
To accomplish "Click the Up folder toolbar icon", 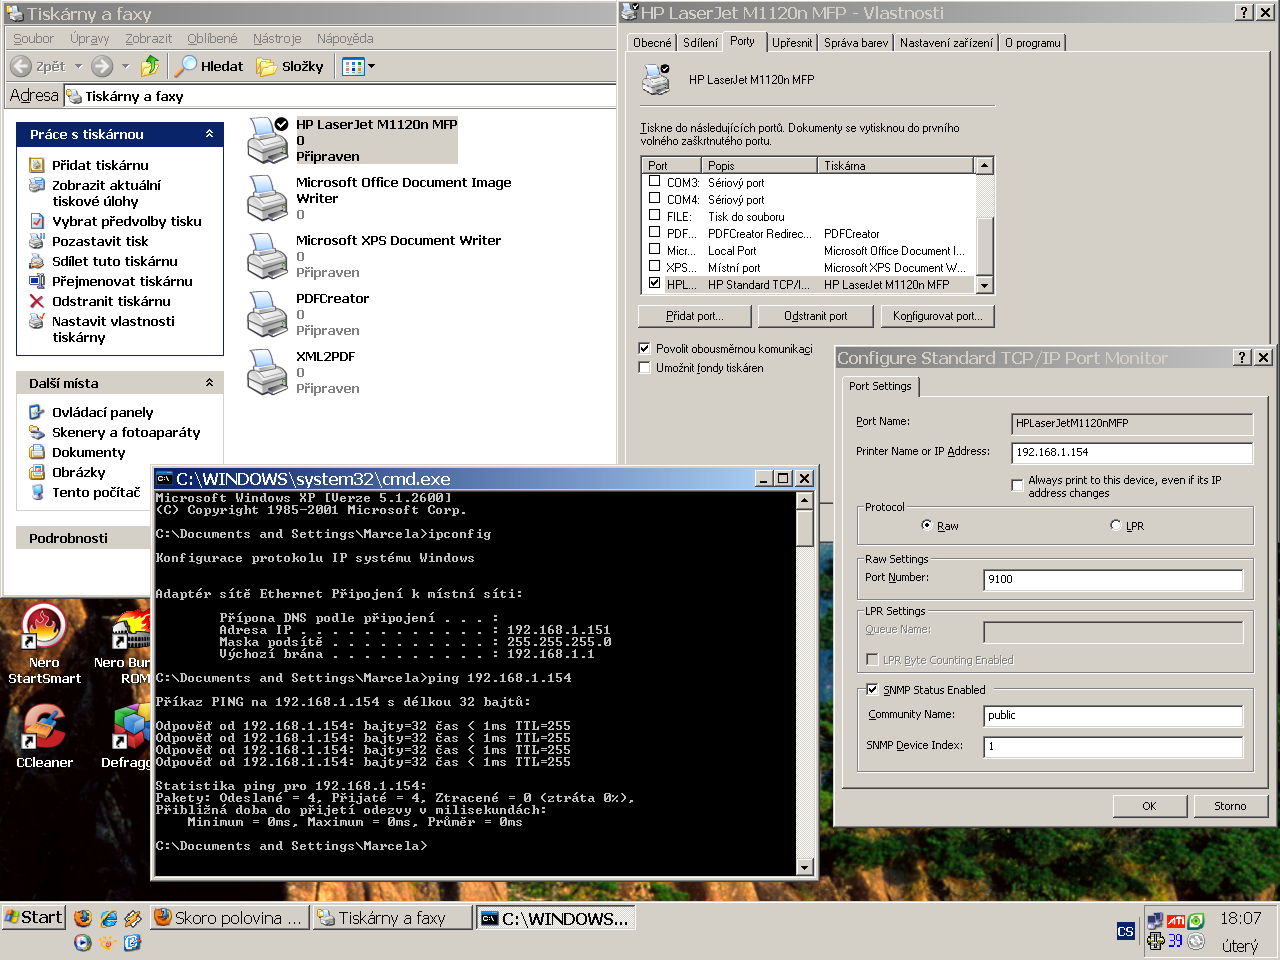I will coord(150,66).
